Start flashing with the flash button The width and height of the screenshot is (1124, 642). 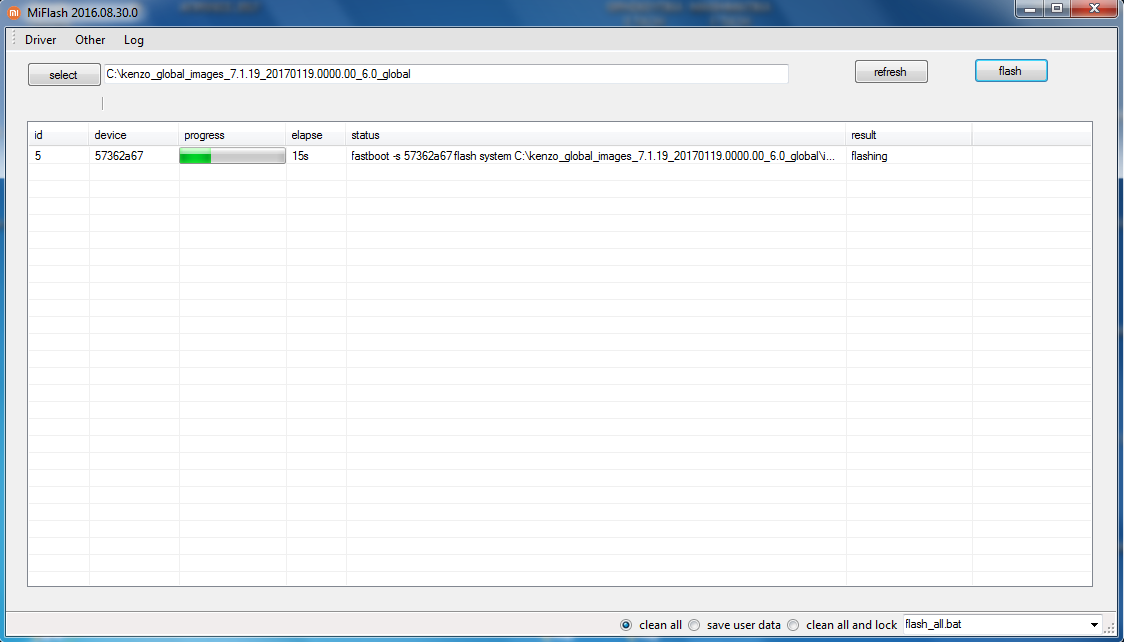coord(1011,71)
